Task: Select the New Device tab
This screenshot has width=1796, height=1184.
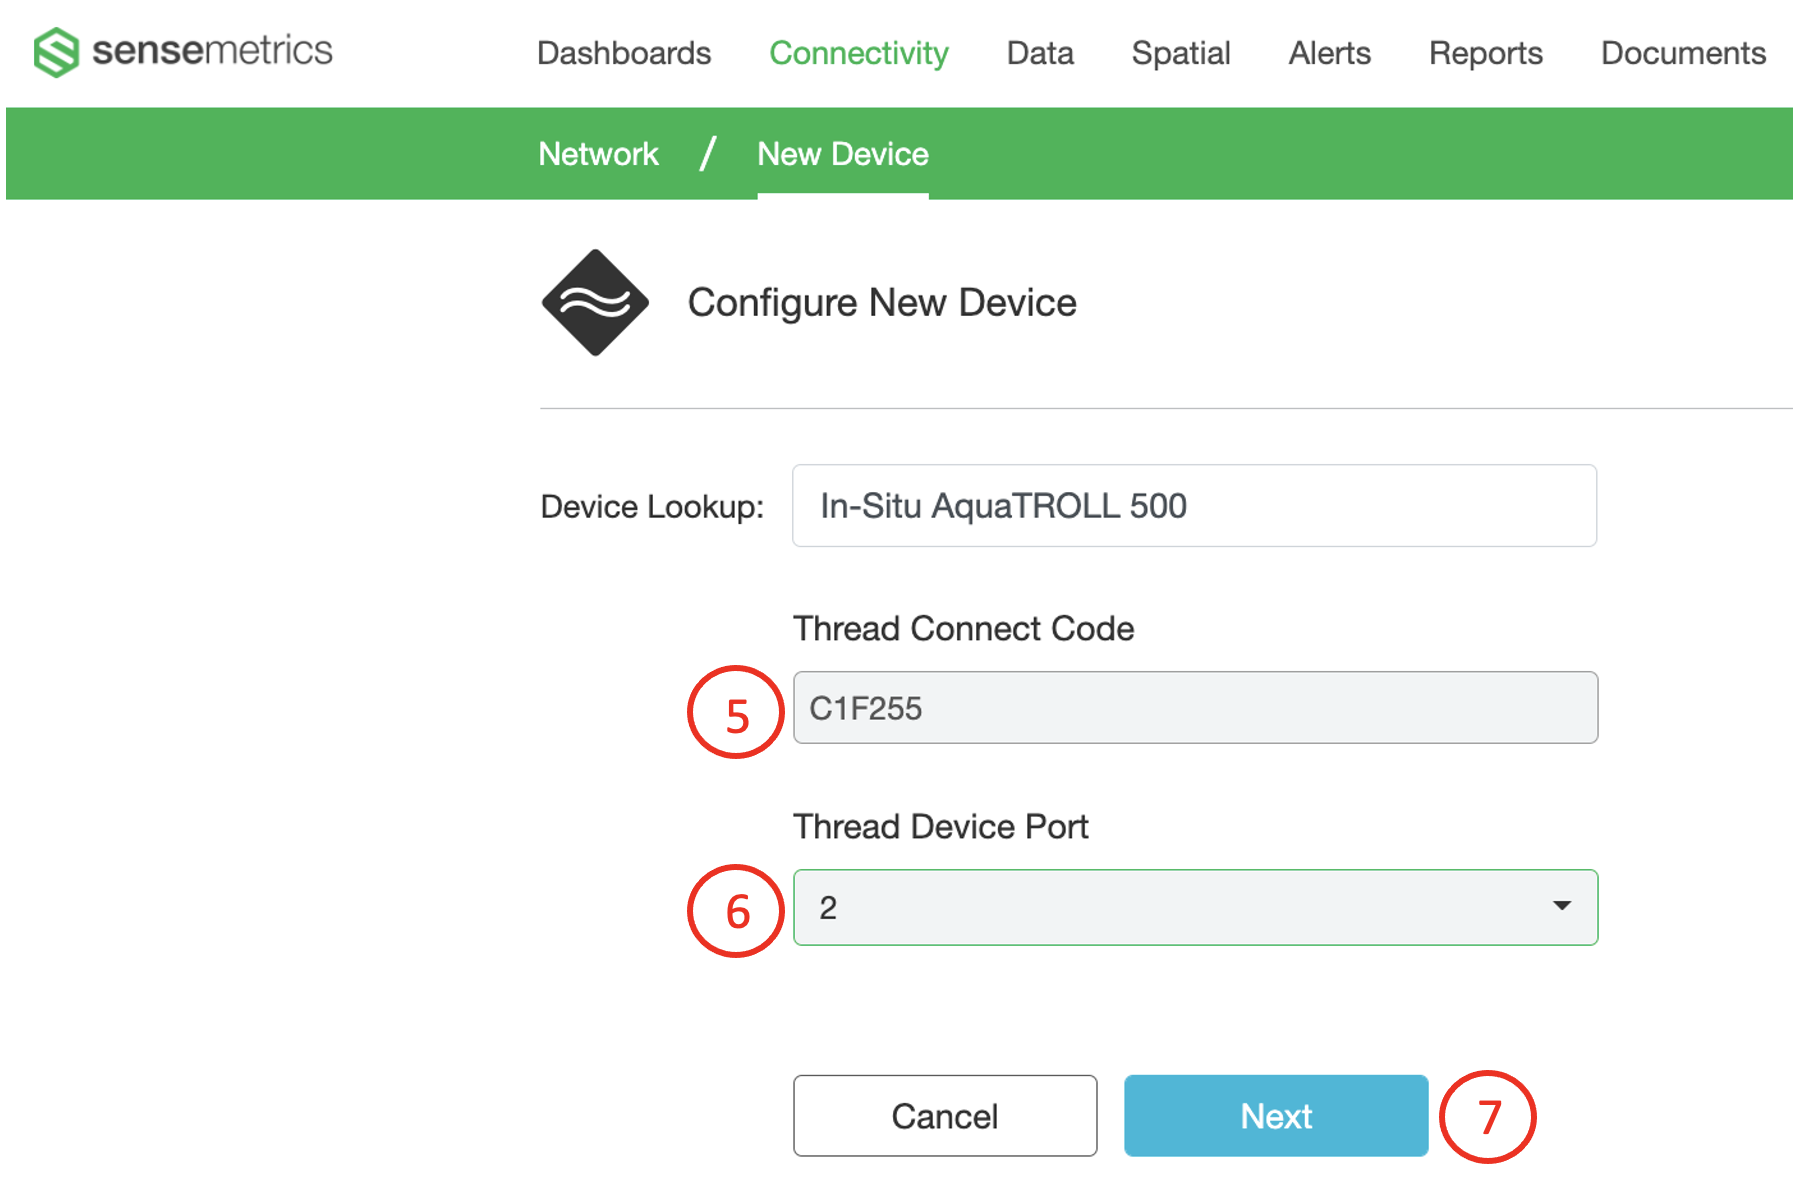Action: pyautogui.click(x=843, y=154)
